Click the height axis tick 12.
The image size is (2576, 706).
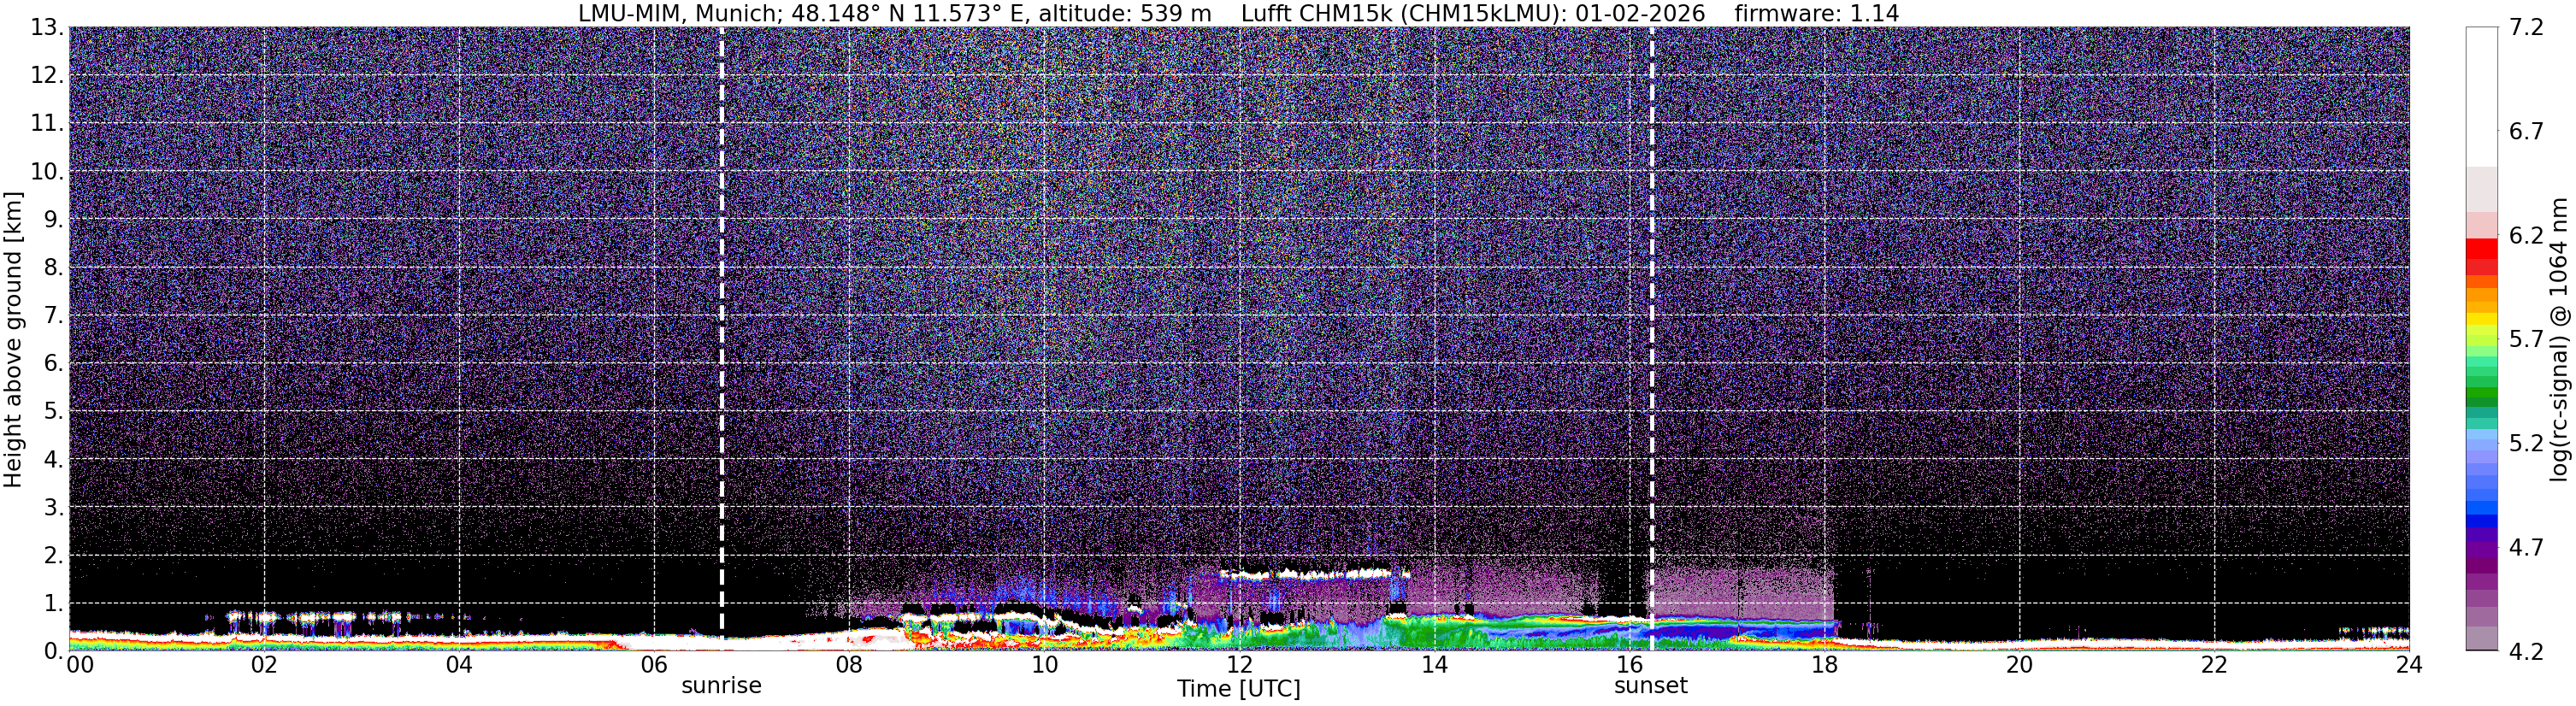click(x=46, y=76)
